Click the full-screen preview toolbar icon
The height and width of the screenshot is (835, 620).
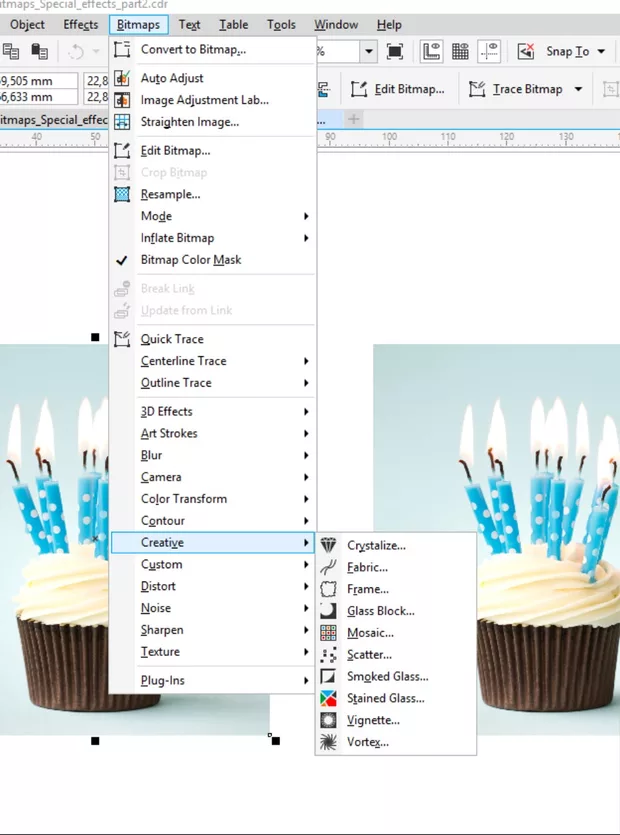[x=395, y=51]
